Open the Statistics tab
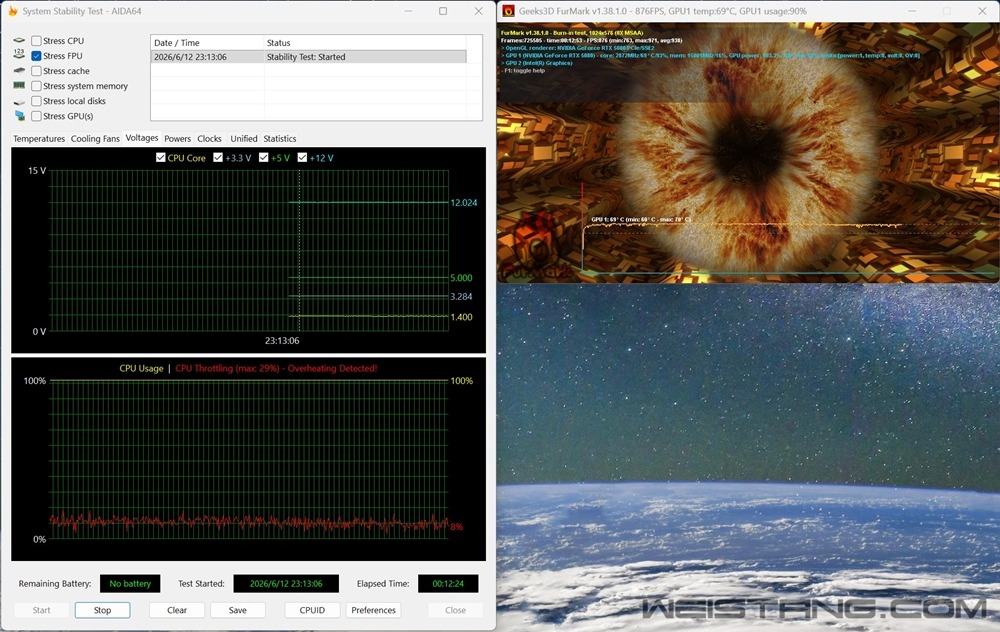Screen dimensions: 1000x632 click(x=279, y=138)
